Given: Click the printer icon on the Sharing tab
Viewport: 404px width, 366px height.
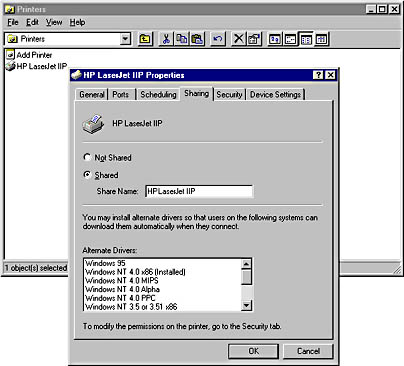Looking at the screenshot, I should (x=93, y=124).
